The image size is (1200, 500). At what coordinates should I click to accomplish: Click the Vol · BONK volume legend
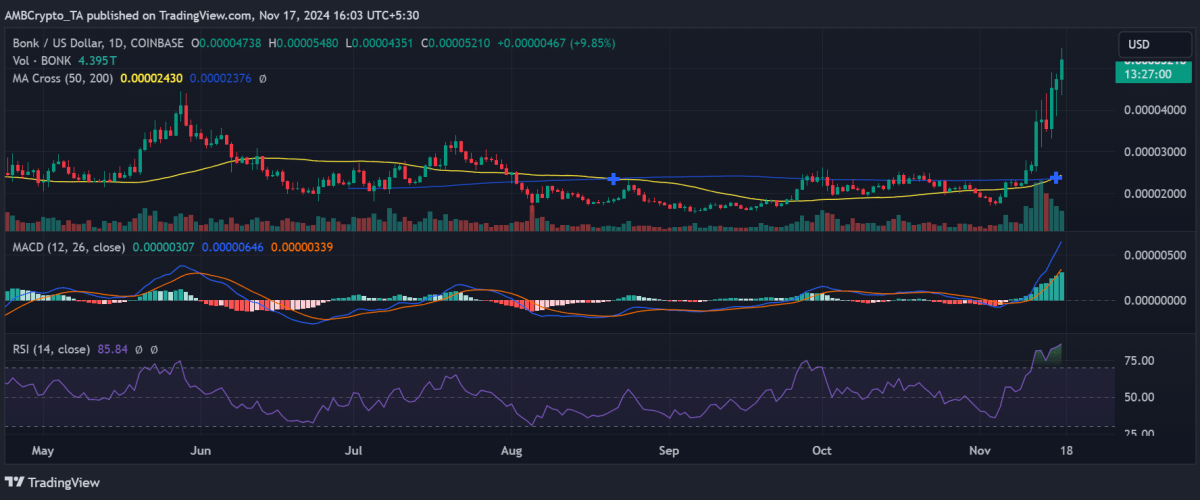pos(35,60)
